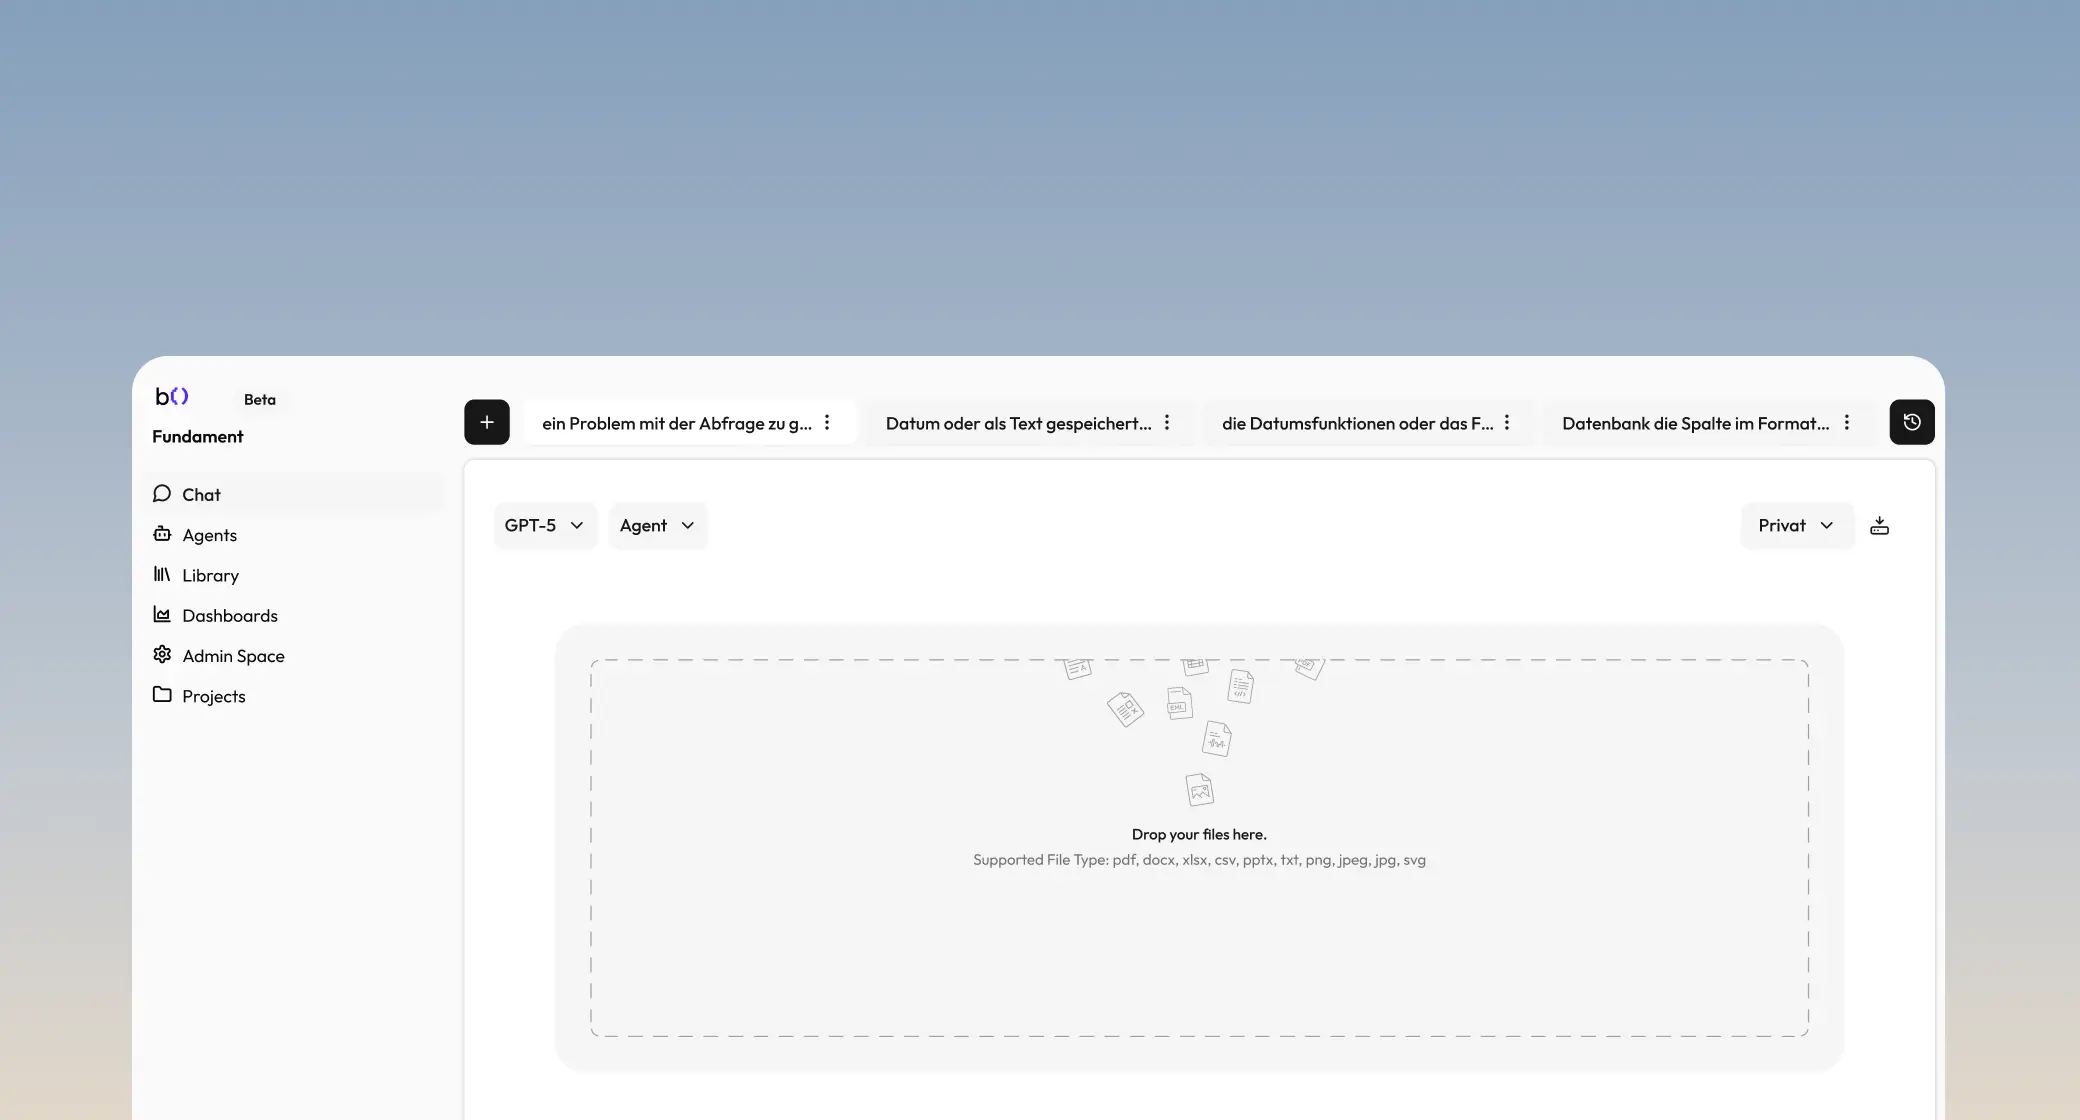Open options for 'Datenbank die Spalte' tab
This screenshot has height=1120, width=2080.
click(x=1847, y=423)
